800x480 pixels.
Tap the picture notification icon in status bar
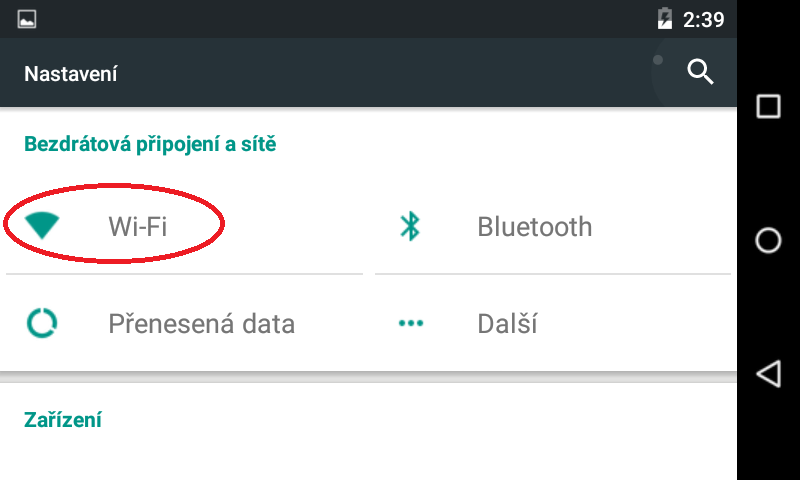(27, 19)
